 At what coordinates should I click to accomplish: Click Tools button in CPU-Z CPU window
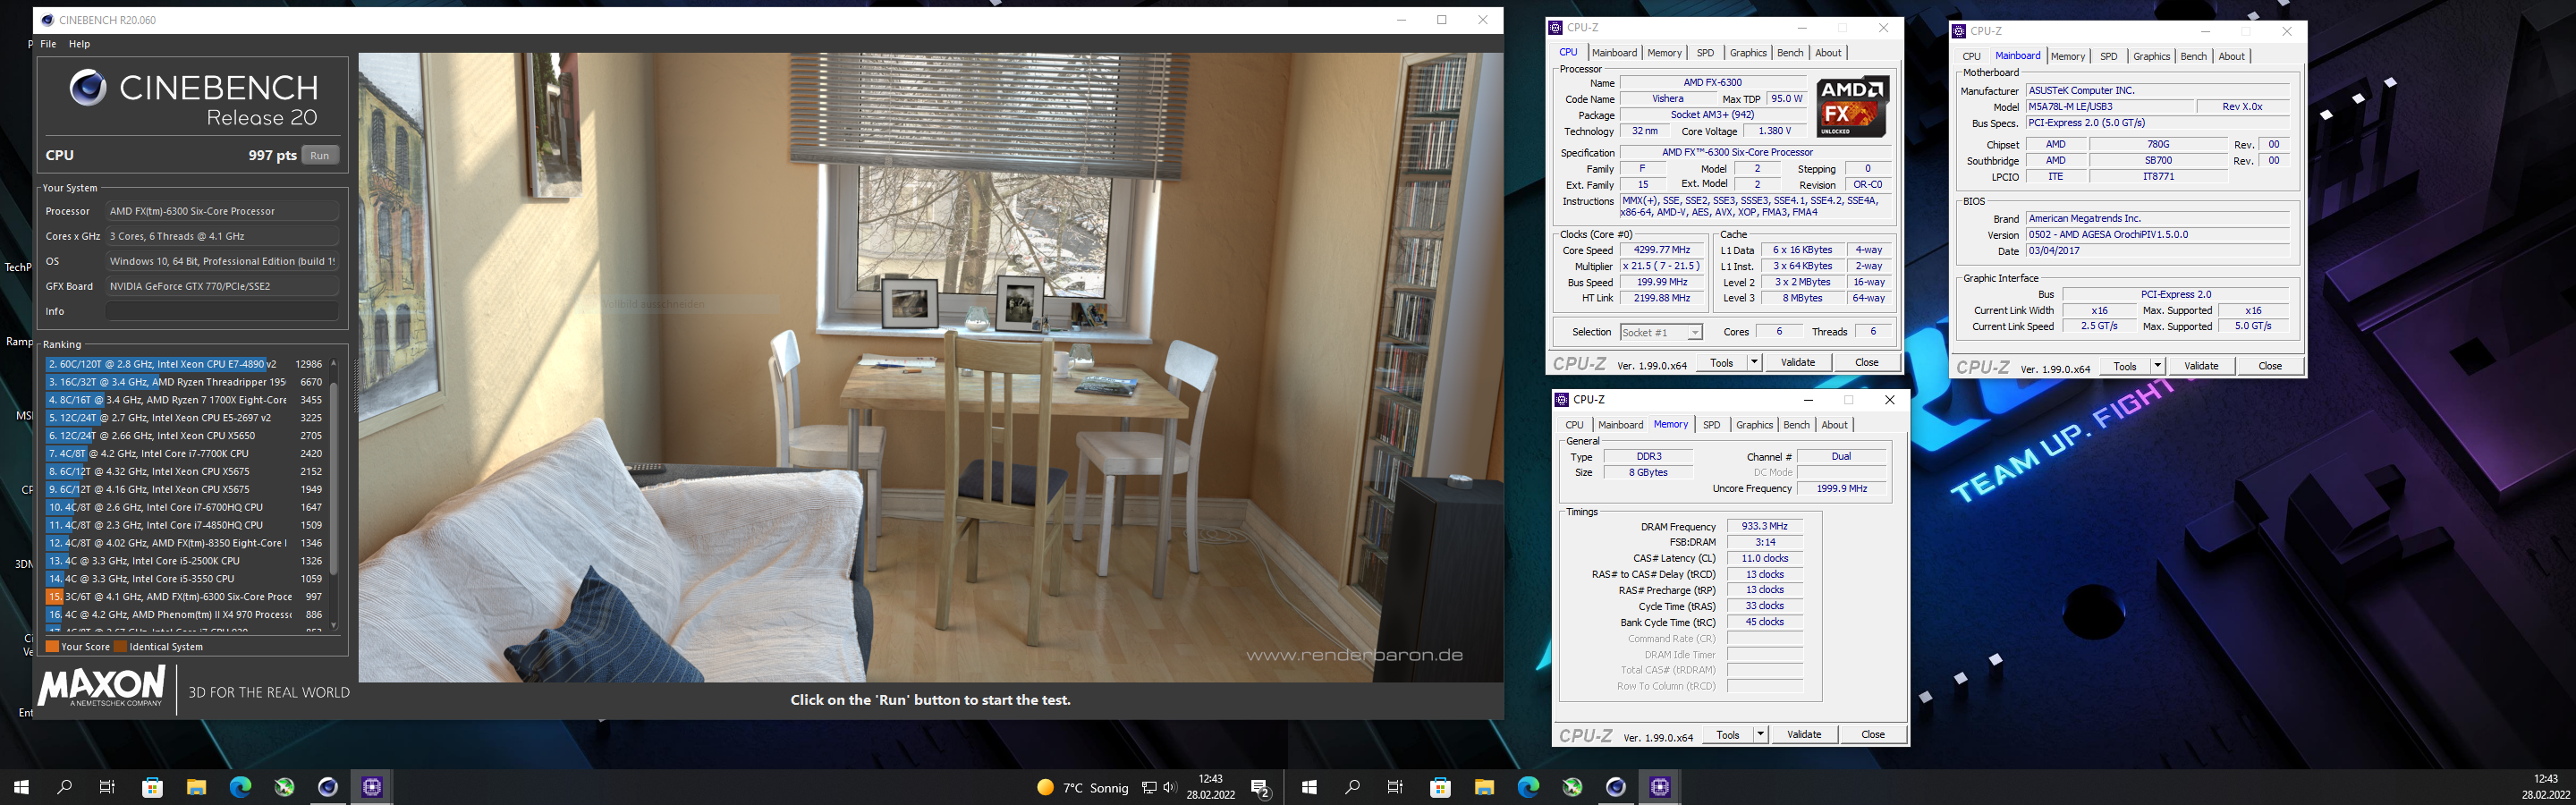(1721, 362)
